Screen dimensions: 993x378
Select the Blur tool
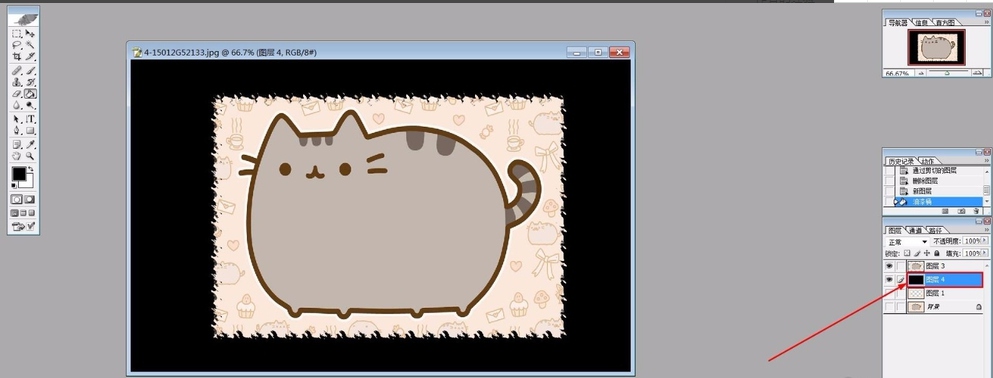coord(17,105)
